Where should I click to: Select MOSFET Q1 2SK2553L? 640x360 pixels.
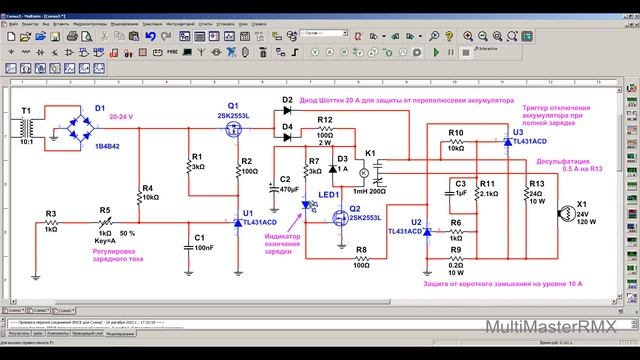coord(233,129)
